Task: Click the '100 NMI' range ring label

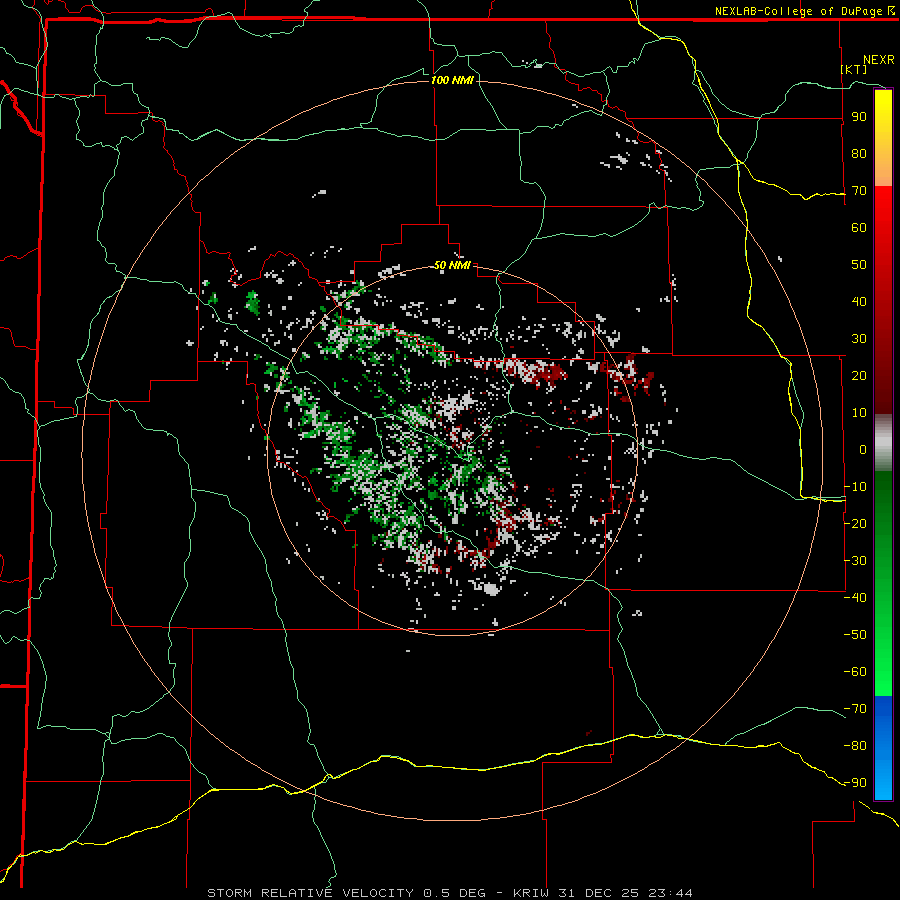Action: tap(452, 80)
